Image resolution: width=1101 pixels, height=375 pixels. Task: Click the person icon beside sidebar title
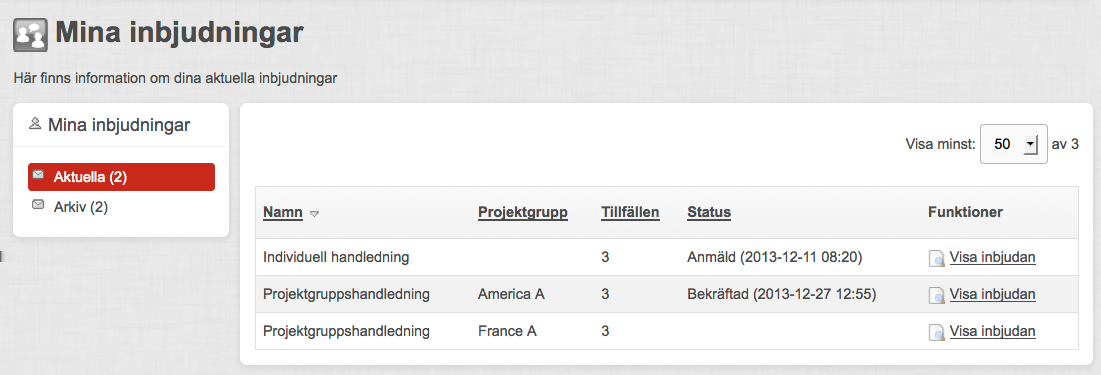pos(35,124)
